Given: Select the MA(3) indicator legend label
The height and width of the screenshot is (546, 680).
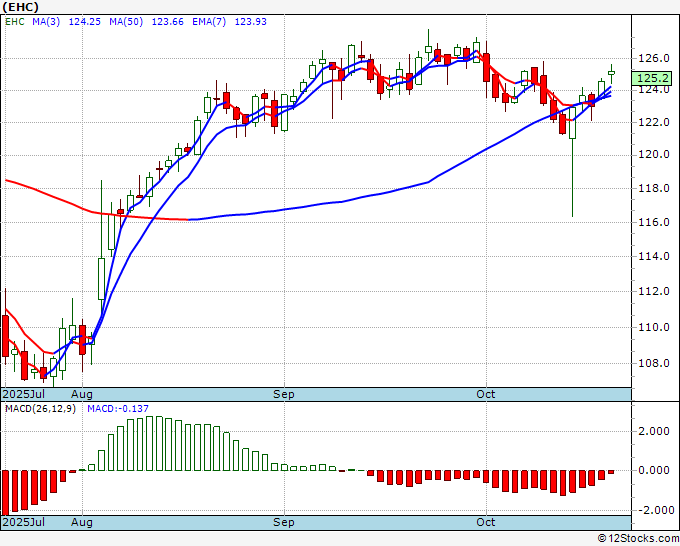Looking at the screenshot, I should [x=46, y=22].
